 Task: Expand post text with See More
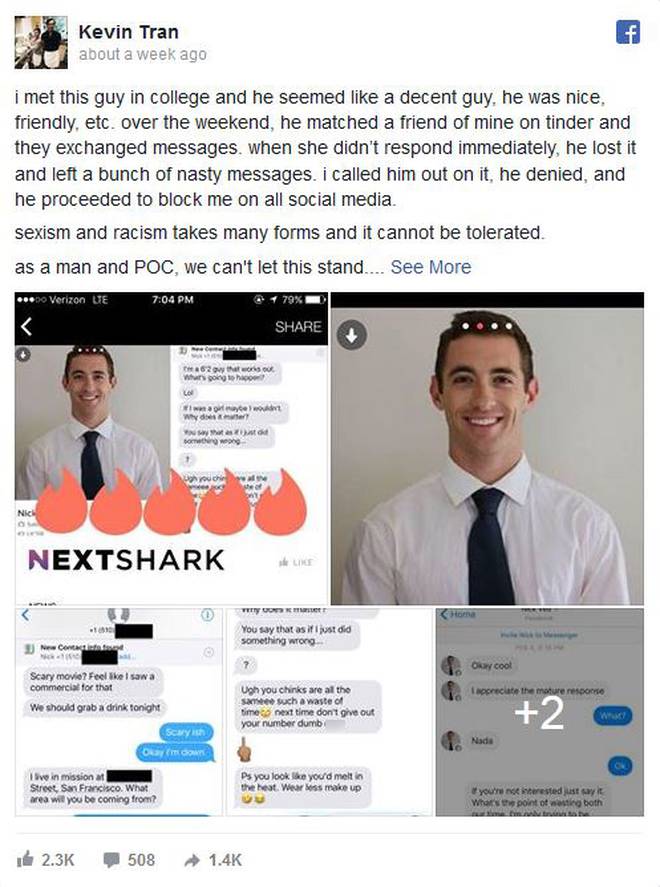click(x=430, y=267)
